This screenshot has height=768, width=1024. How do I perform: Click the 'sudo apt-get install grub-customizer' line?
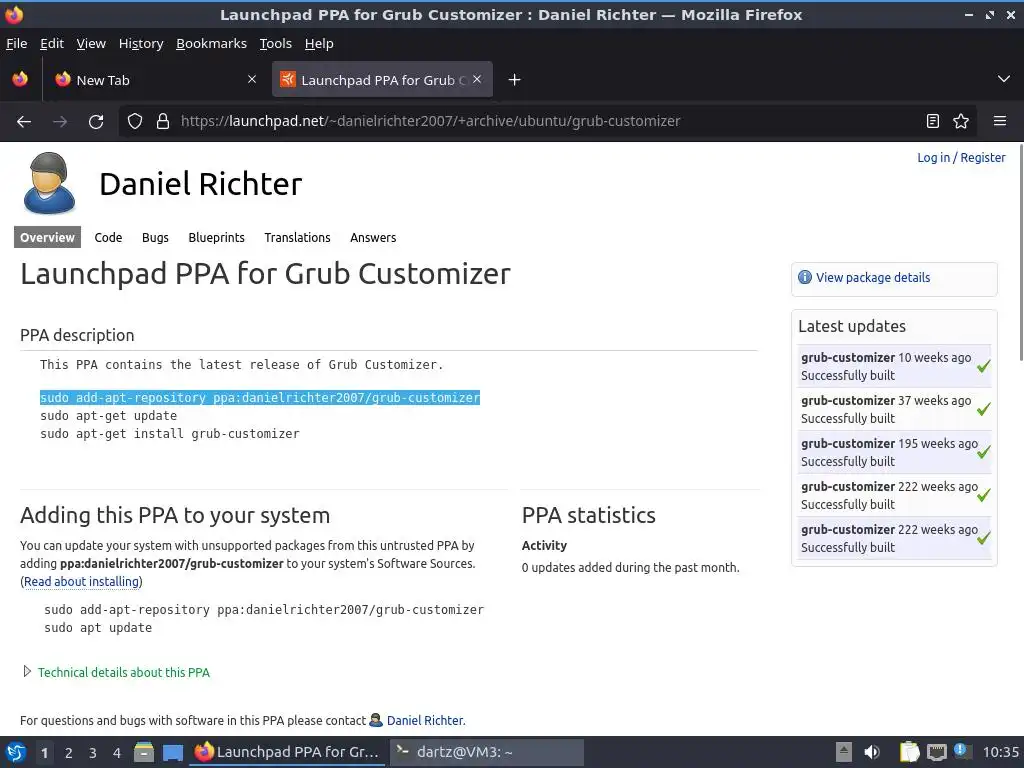[170, 434]
